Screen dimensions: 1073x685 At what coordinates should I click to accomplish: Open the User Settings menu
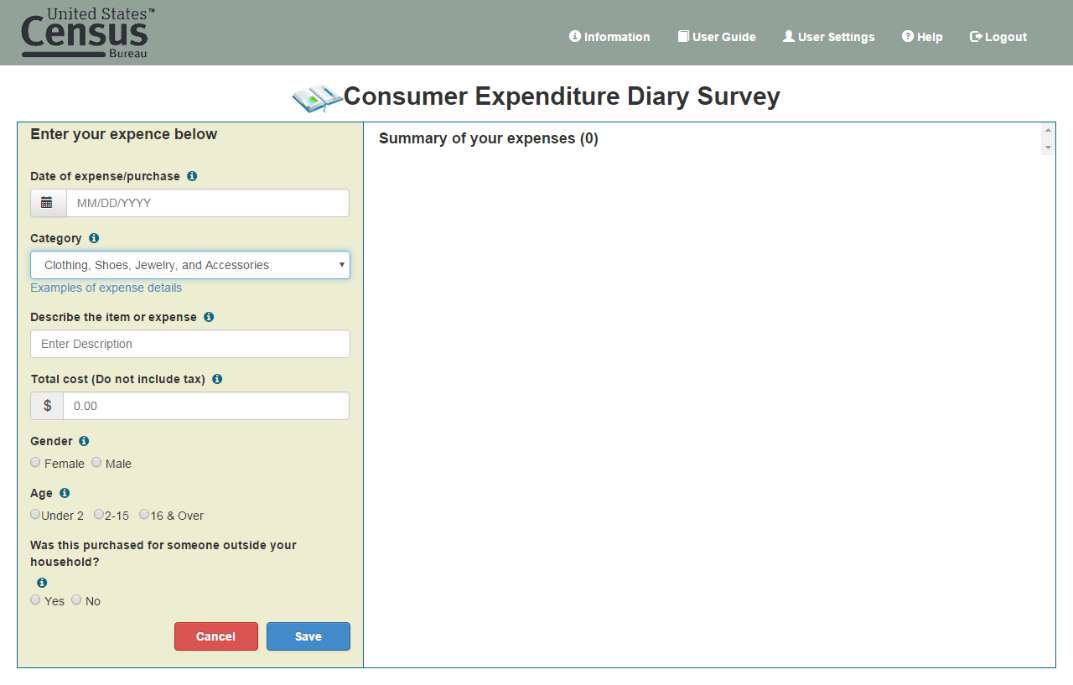coord(828,37)
